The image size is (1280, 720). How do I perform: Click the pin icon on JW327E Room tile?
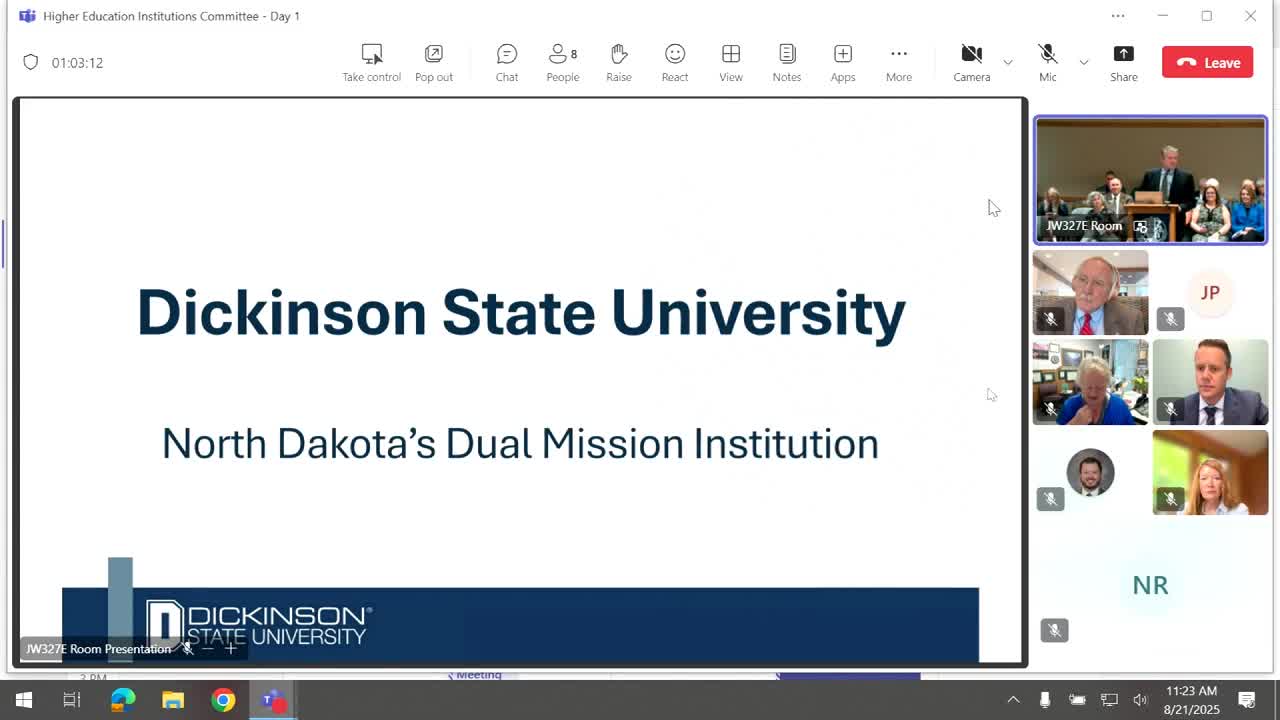click(x=1141, y=227)
